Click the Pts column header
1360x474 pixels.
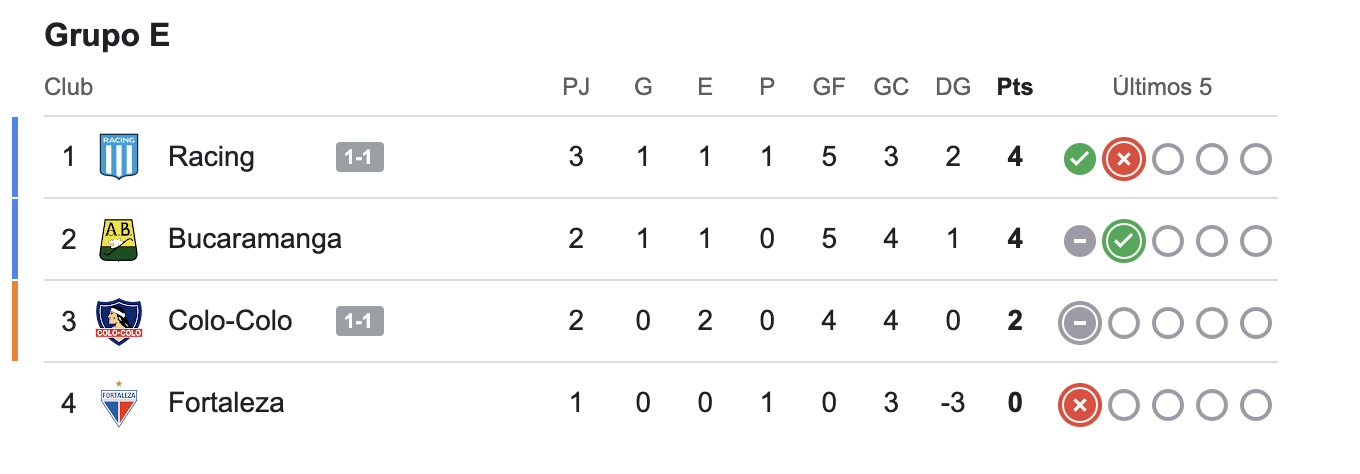(x=1015, y=87)
